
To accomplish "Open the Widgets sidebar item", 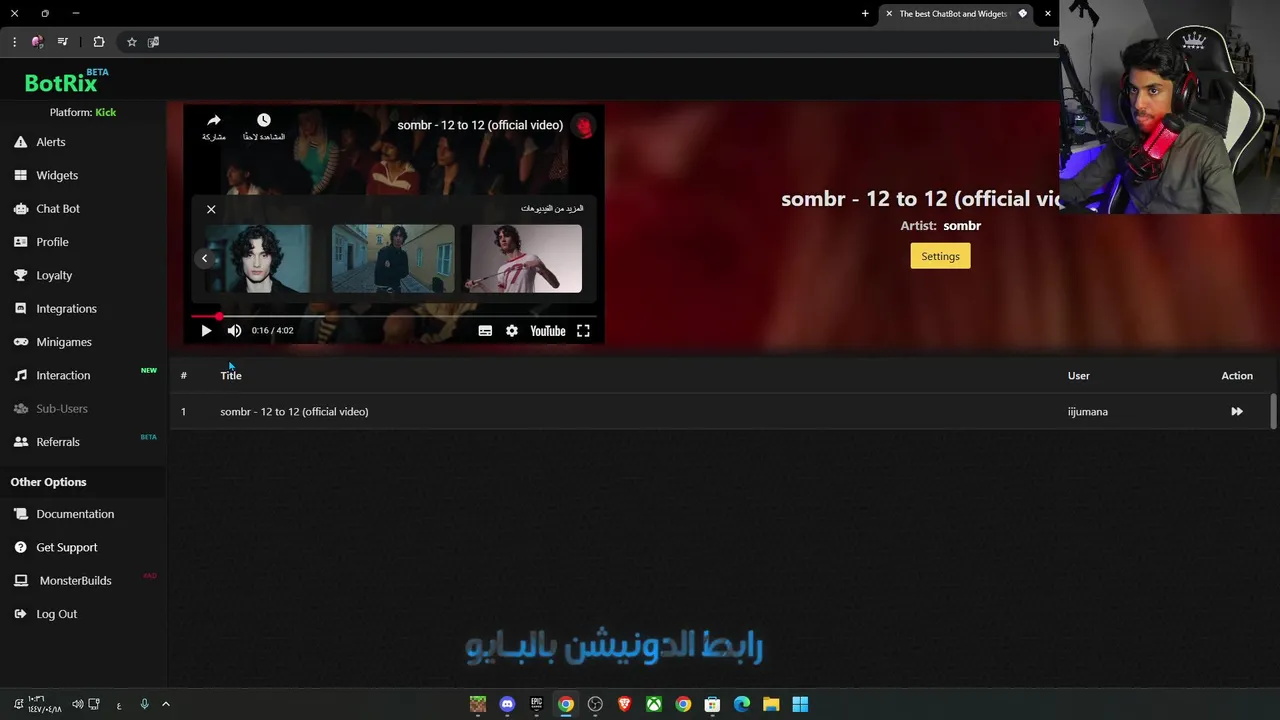I will 57,175.
